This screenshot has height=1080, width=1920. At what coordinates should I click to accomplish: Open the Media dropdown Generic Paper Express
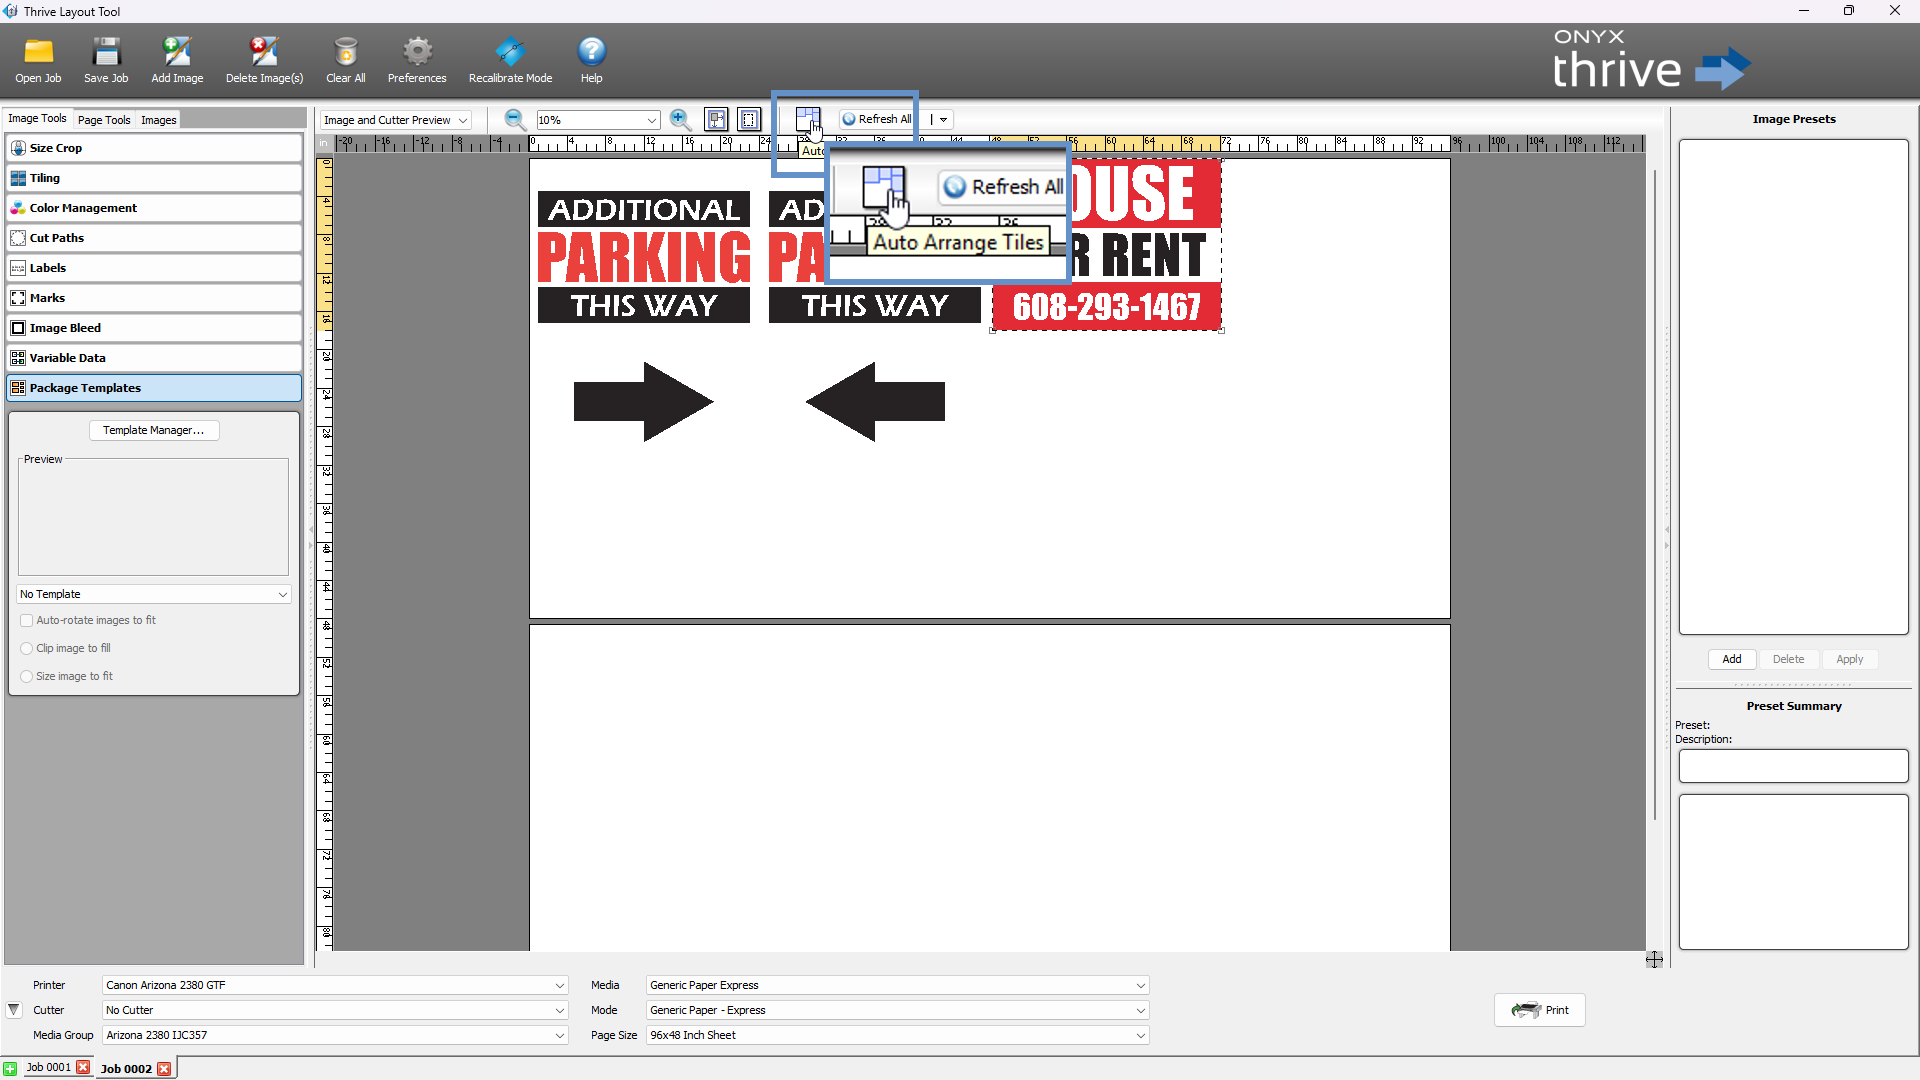pyautogui.click(x=897, y=985)
